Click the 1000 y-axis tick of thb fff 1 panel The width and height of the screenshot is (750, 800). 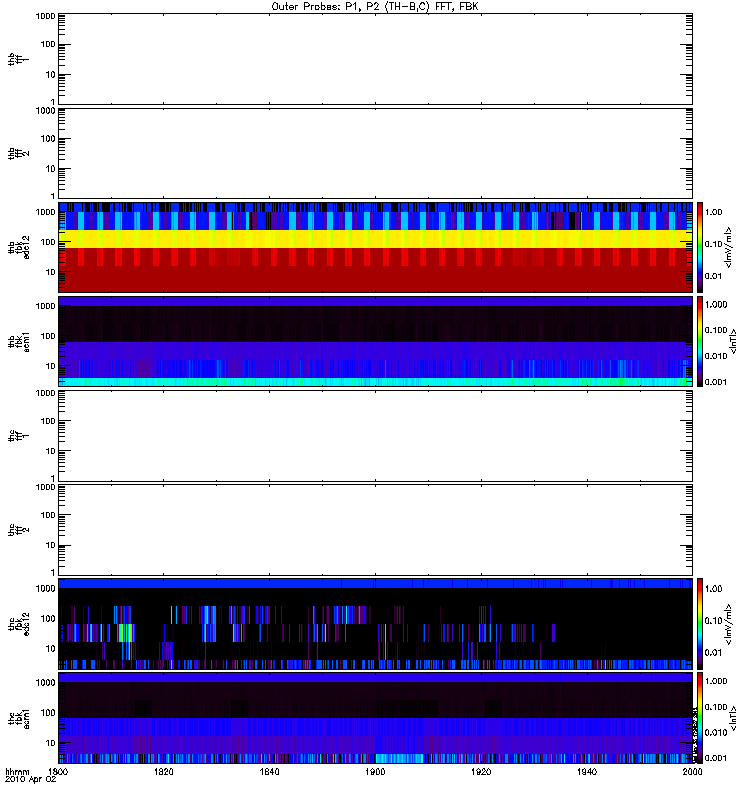click(45, 16)
